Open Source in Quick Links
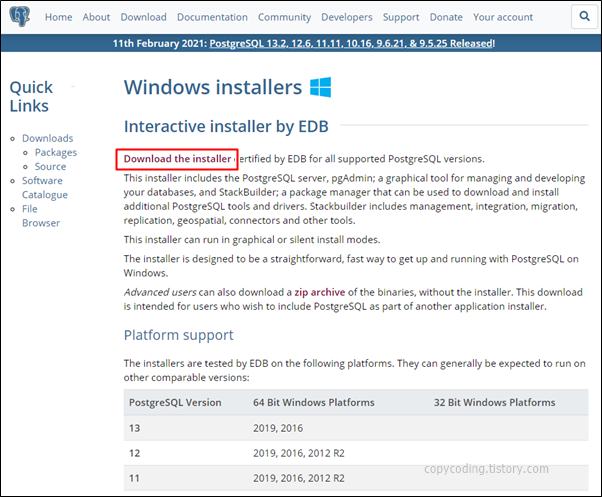Viewport: 602px width, 497px height. point(50,167)
